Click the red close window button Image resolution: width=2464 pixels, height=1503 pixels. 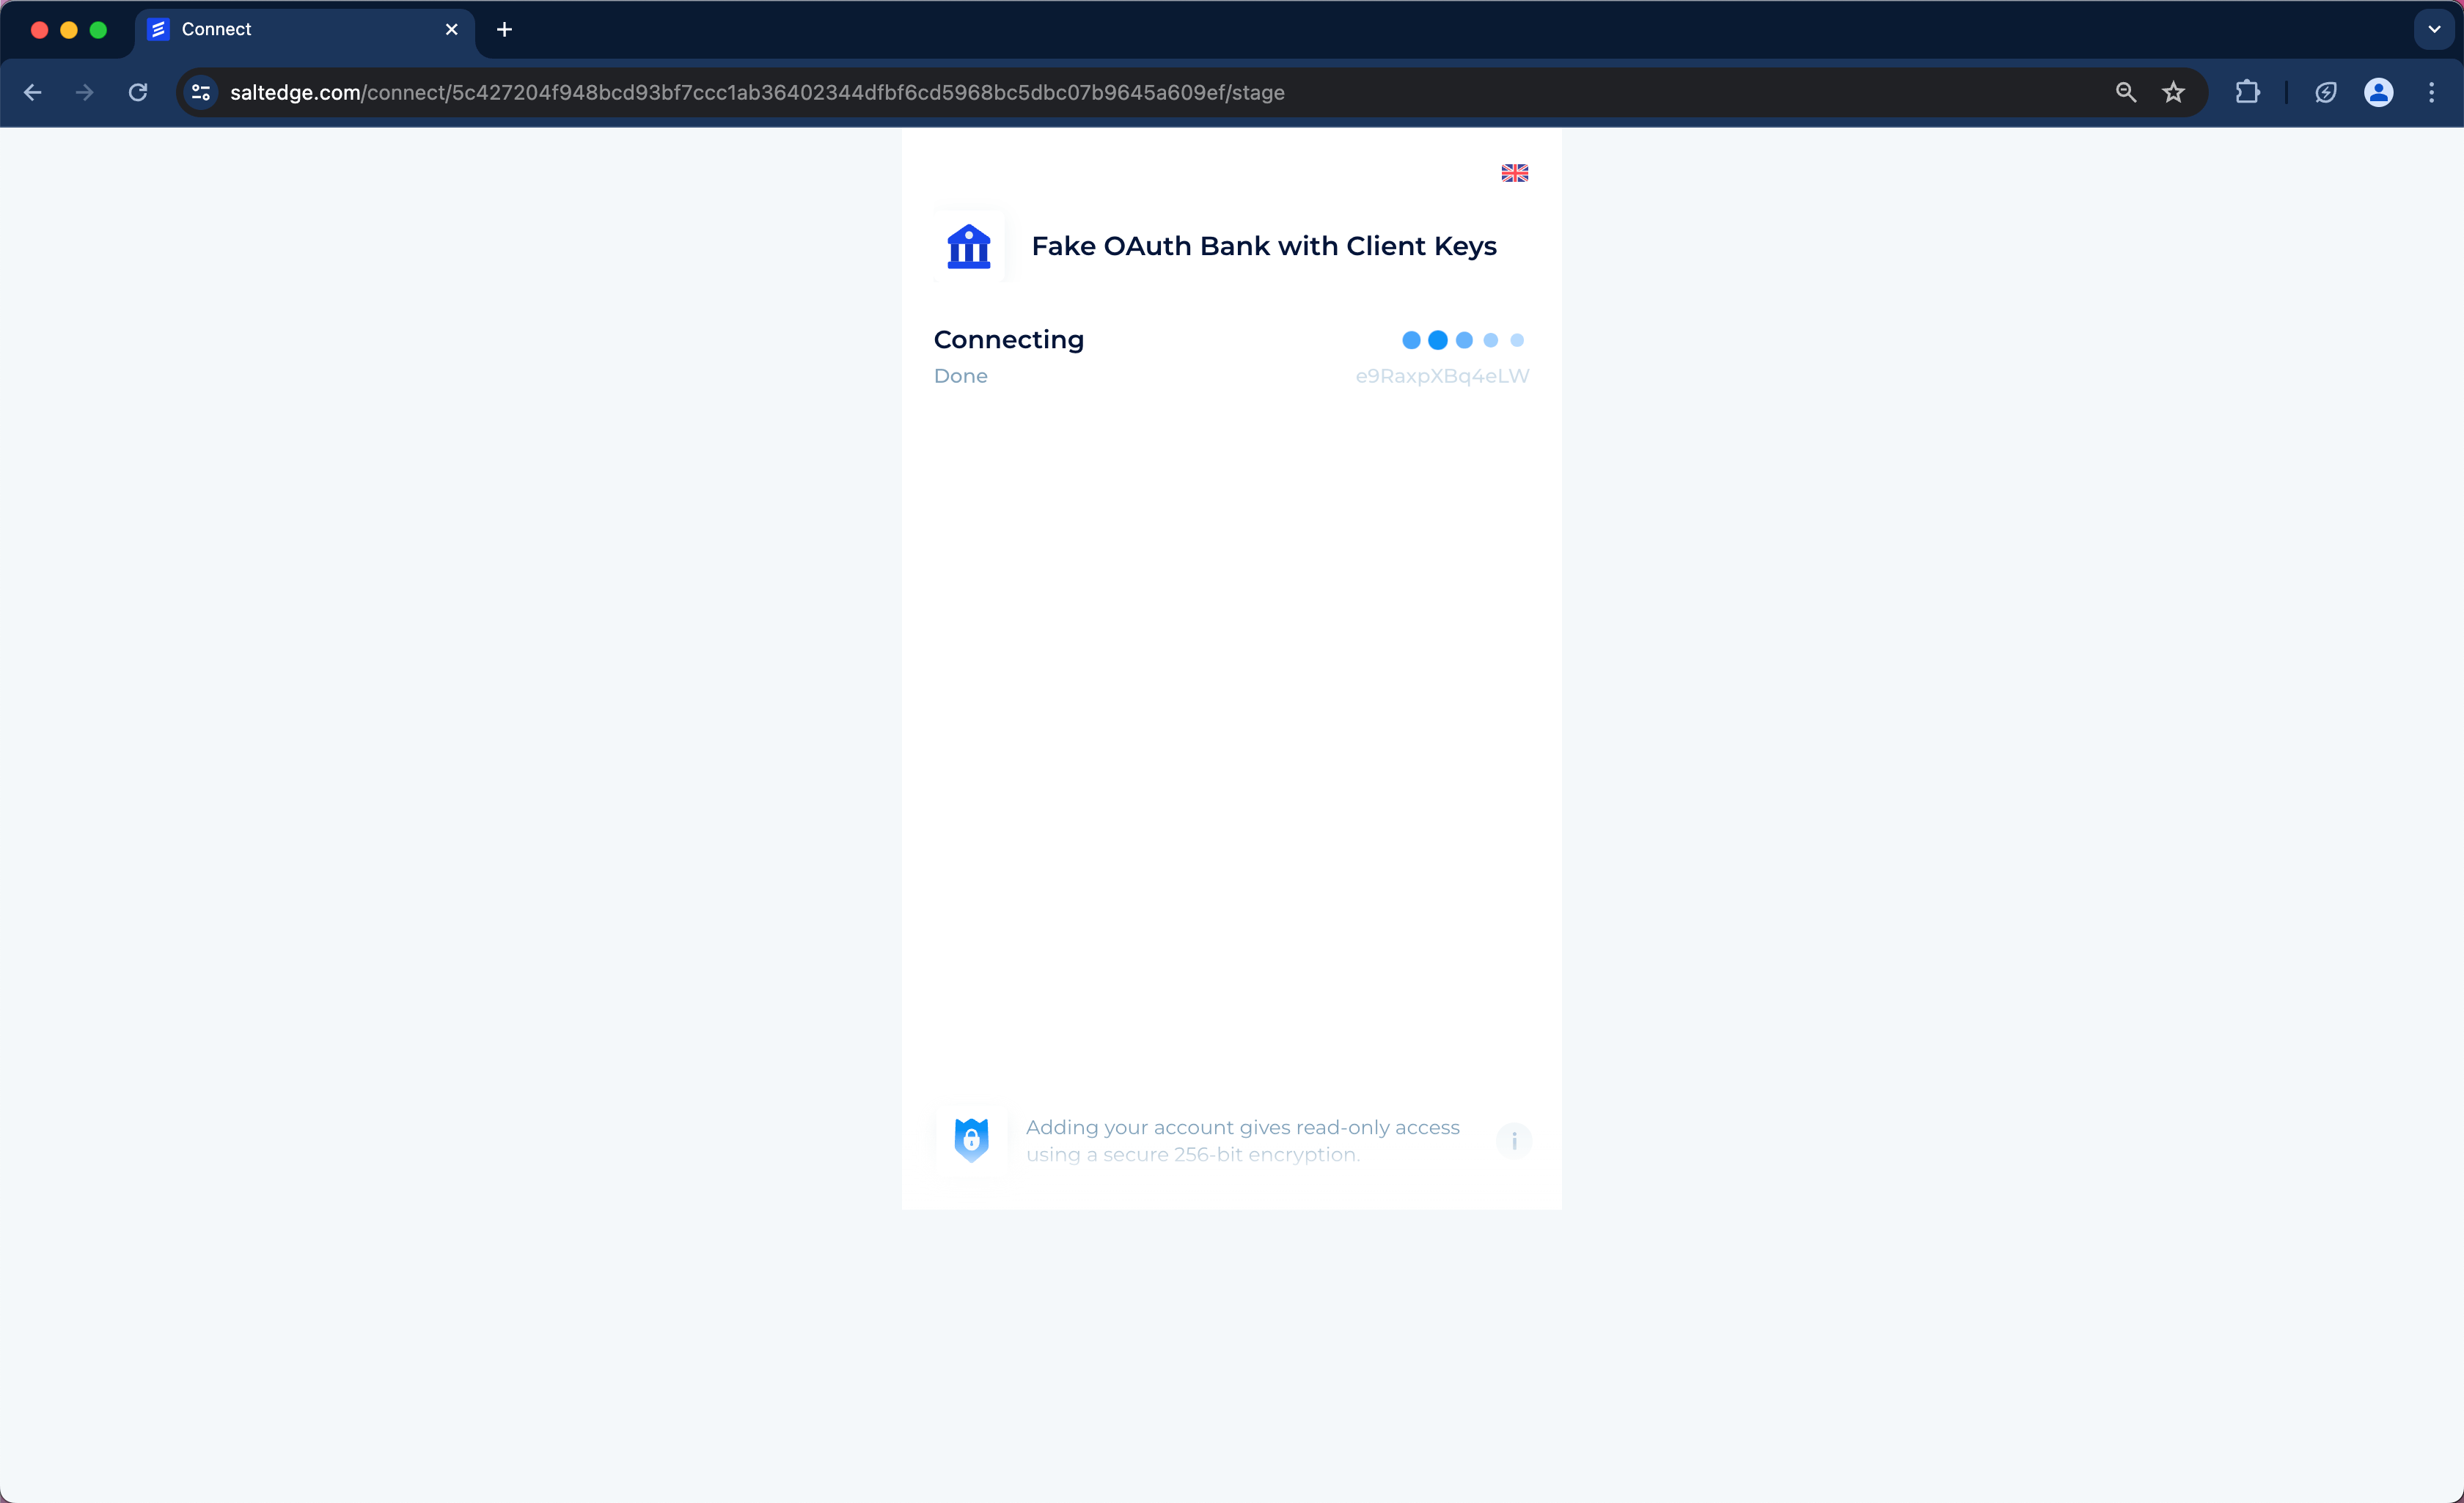click(40, 29)
